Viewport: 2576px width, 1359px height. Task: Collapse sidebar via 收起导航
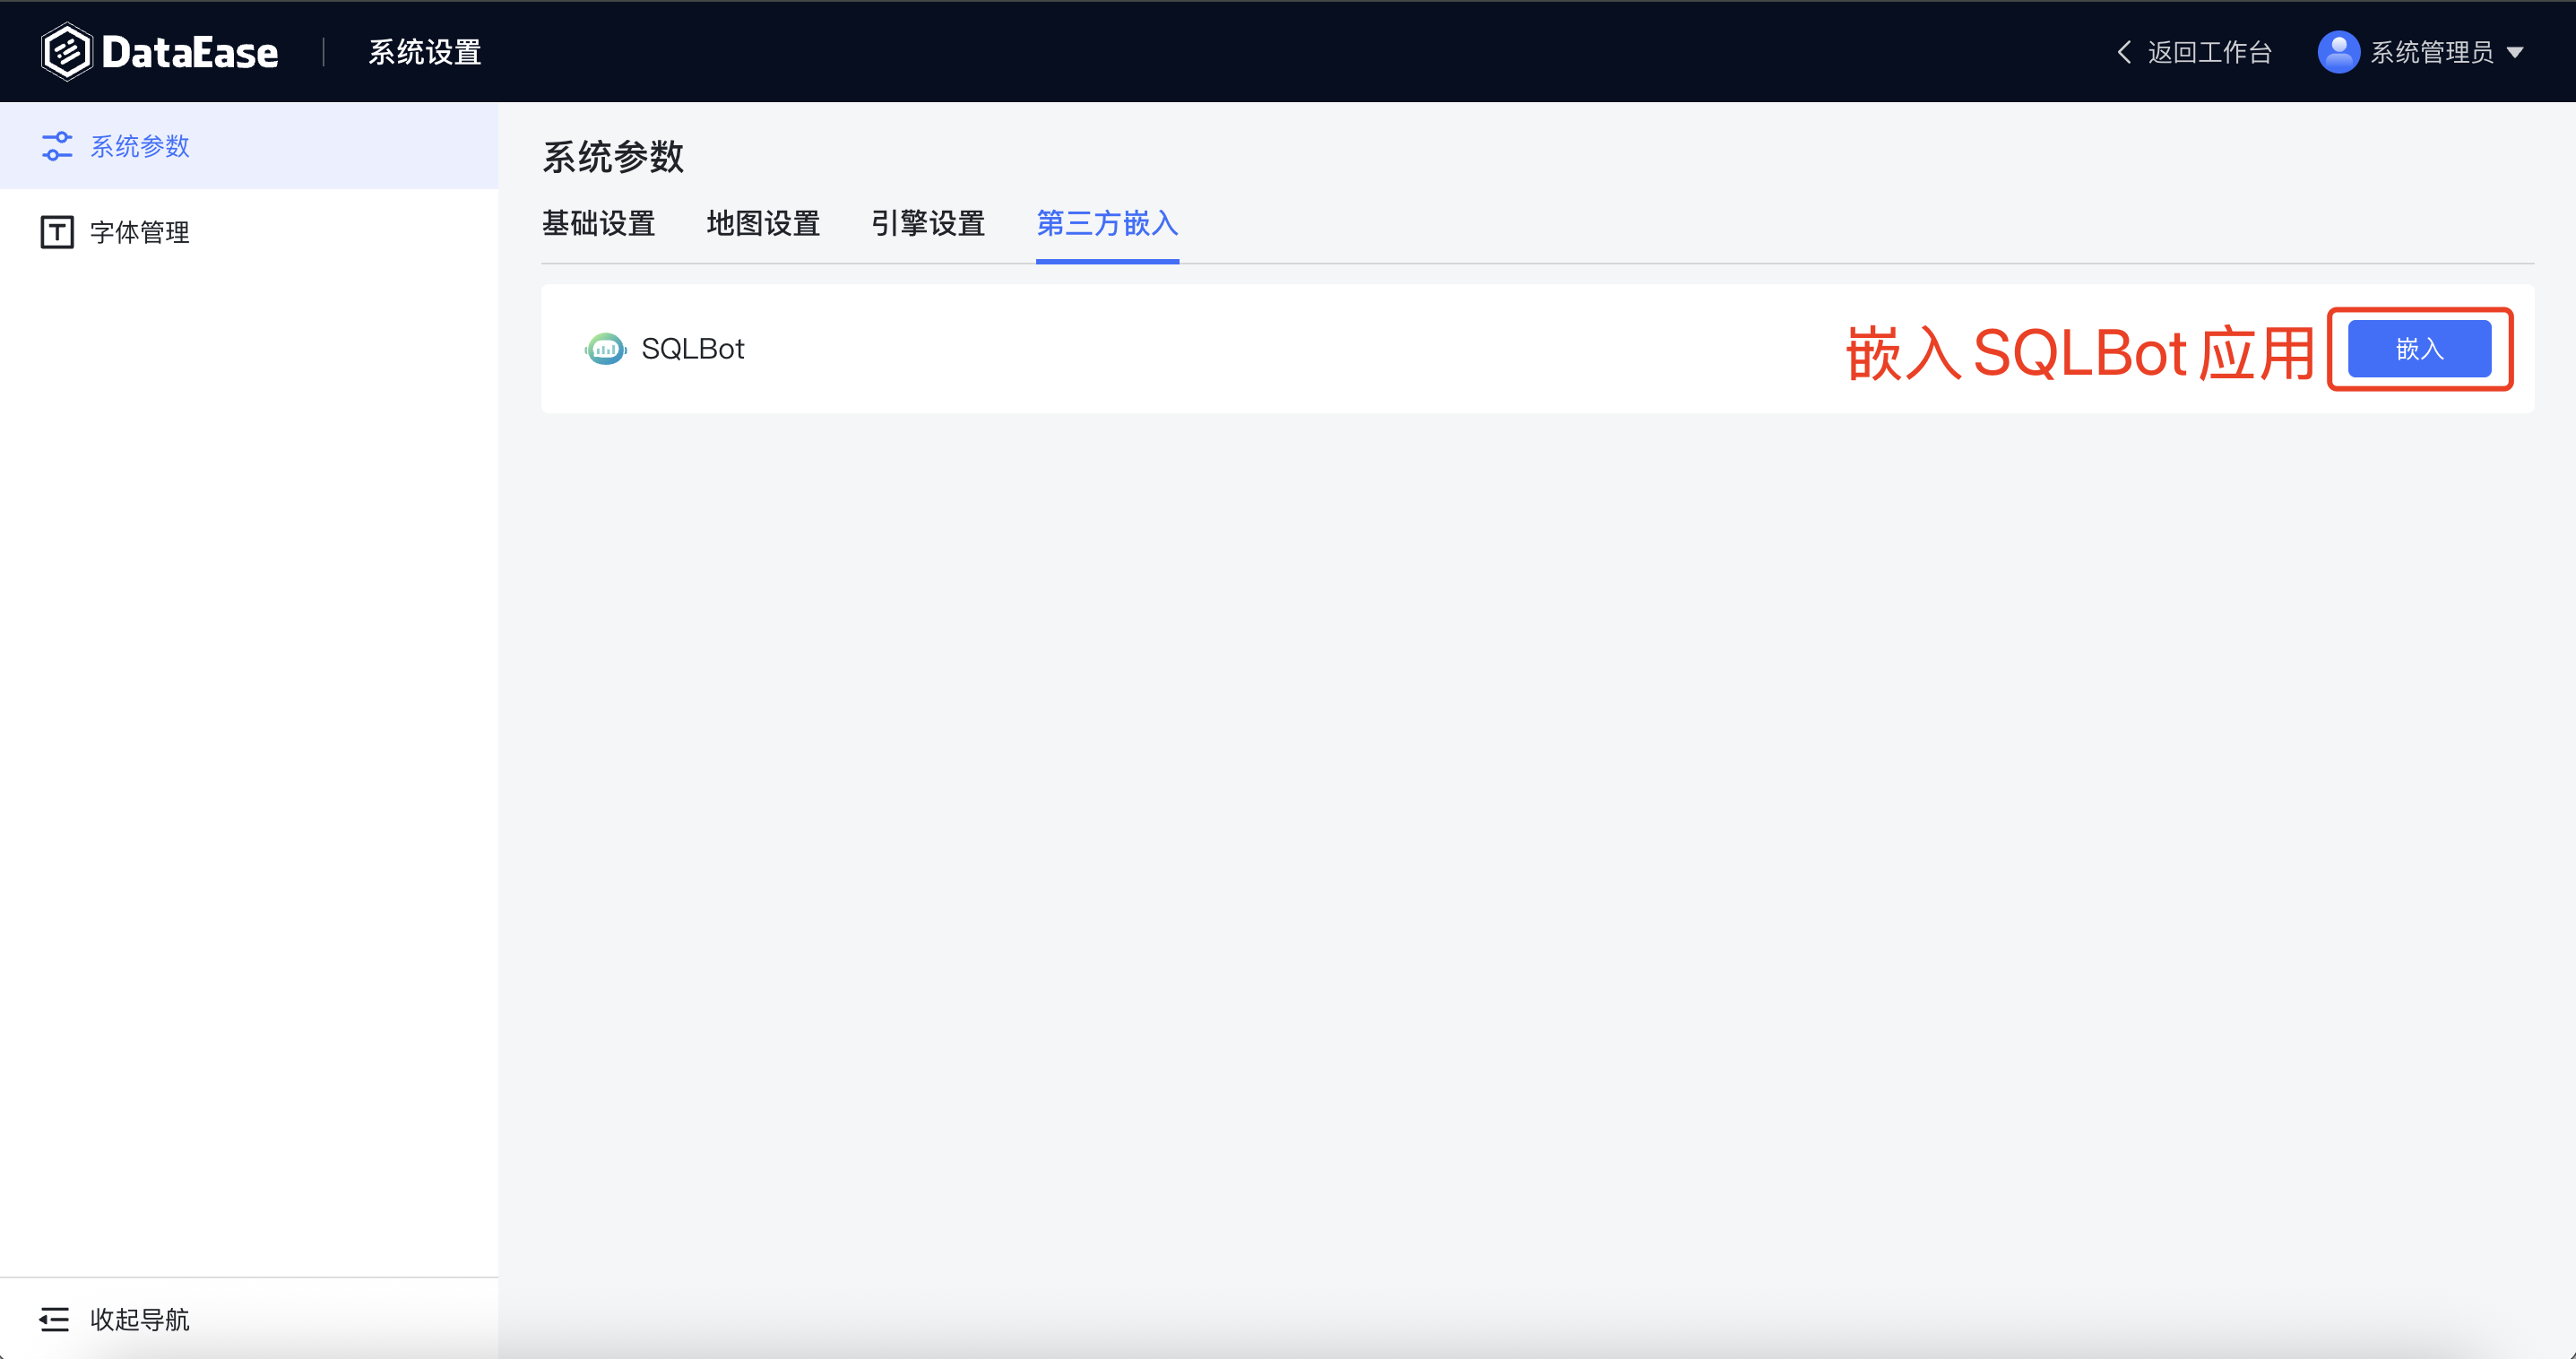tap(140, 1319)
